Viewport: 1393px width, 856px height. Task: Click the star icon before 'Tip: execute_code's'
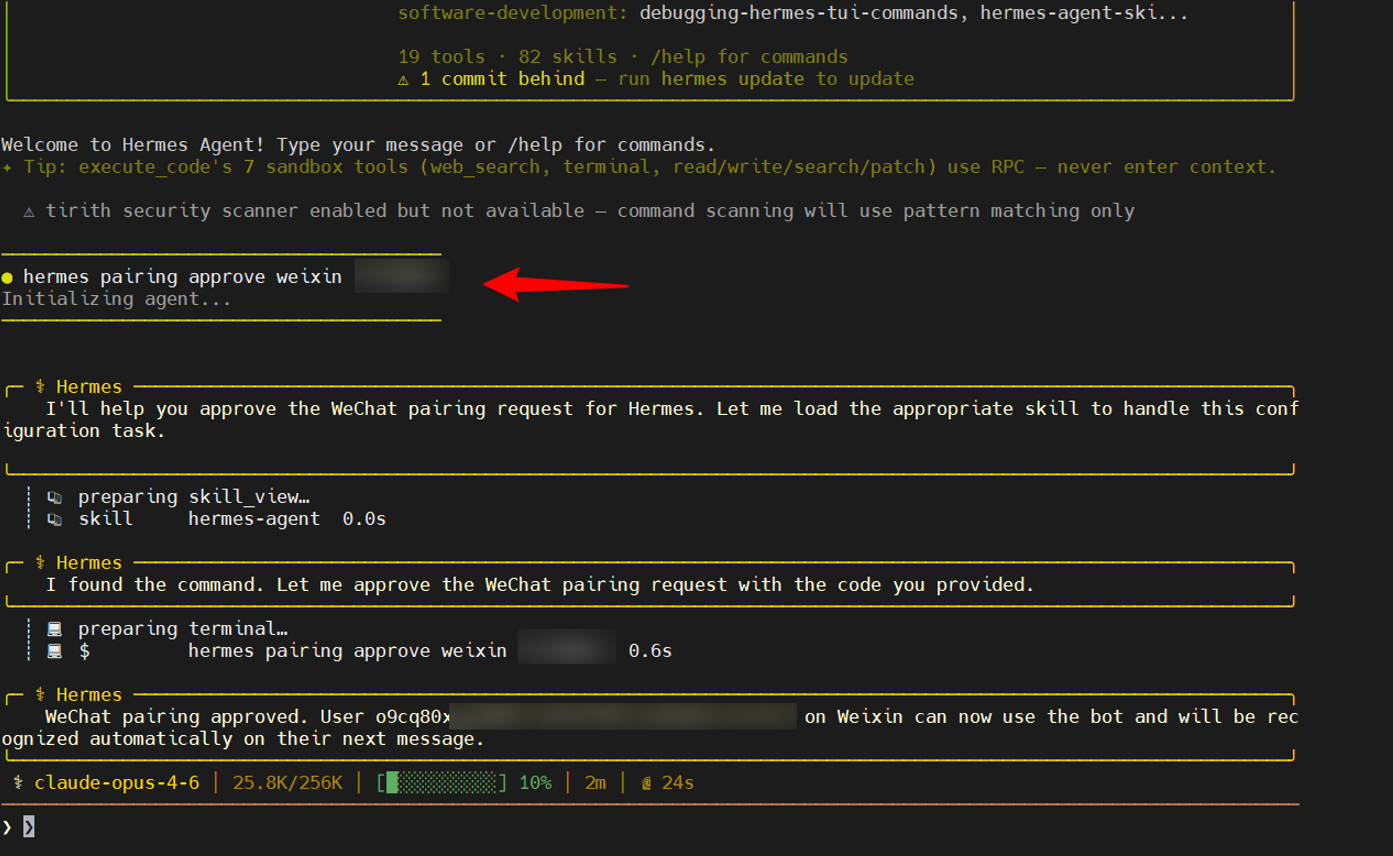tap(7, 167)
